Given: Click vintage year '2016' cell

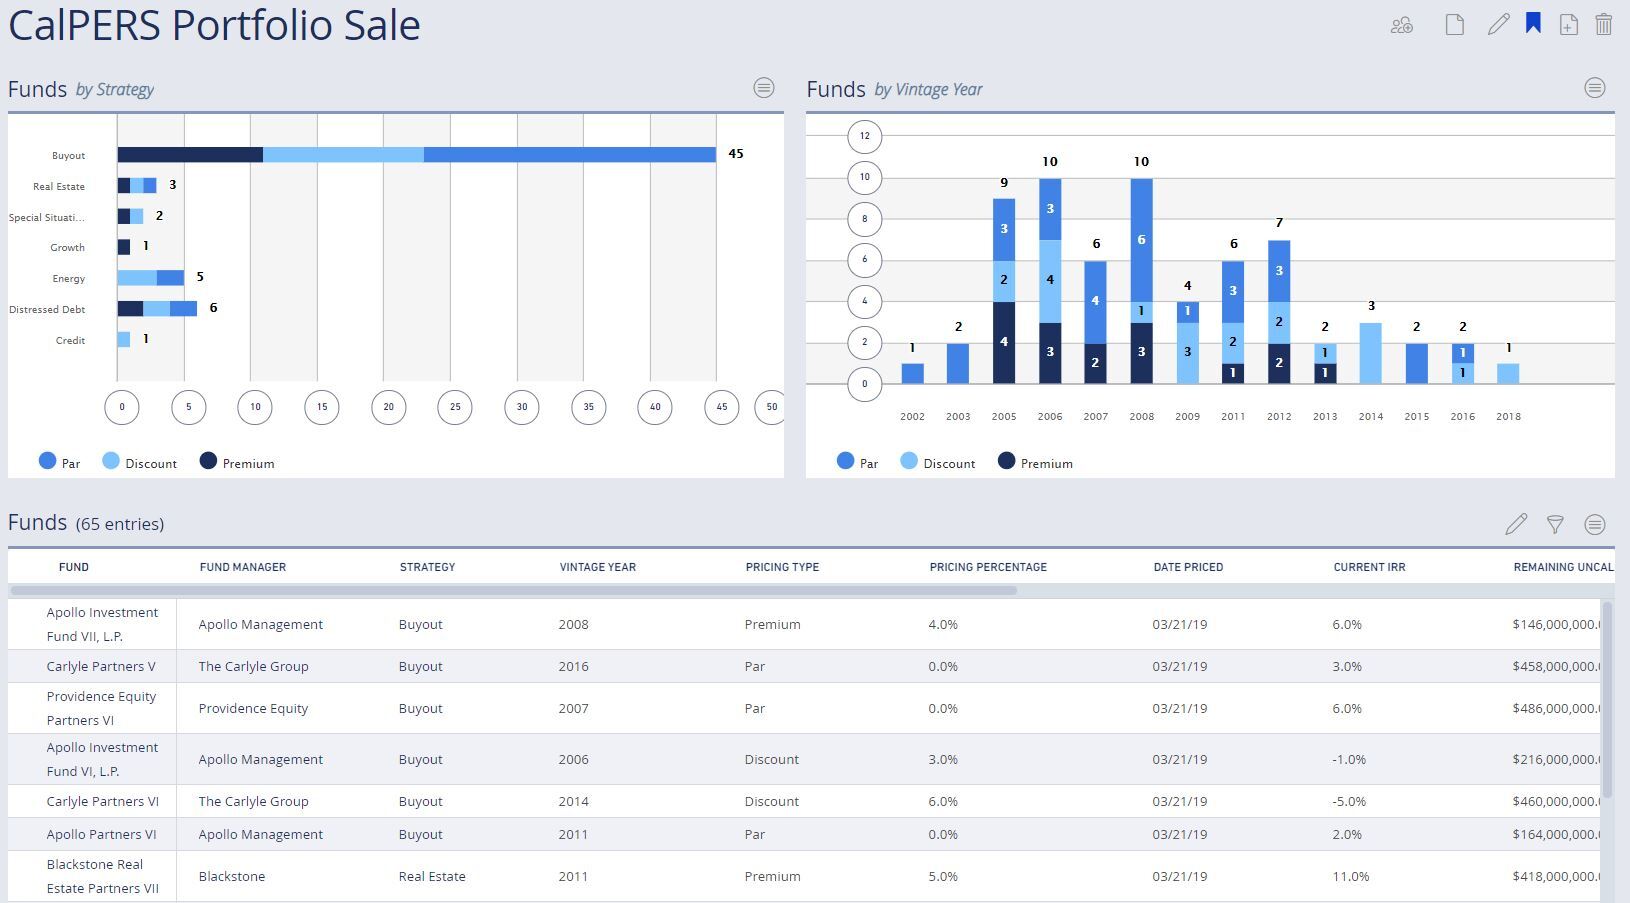Looking at the screenshot, I should [x=574, y=666].
